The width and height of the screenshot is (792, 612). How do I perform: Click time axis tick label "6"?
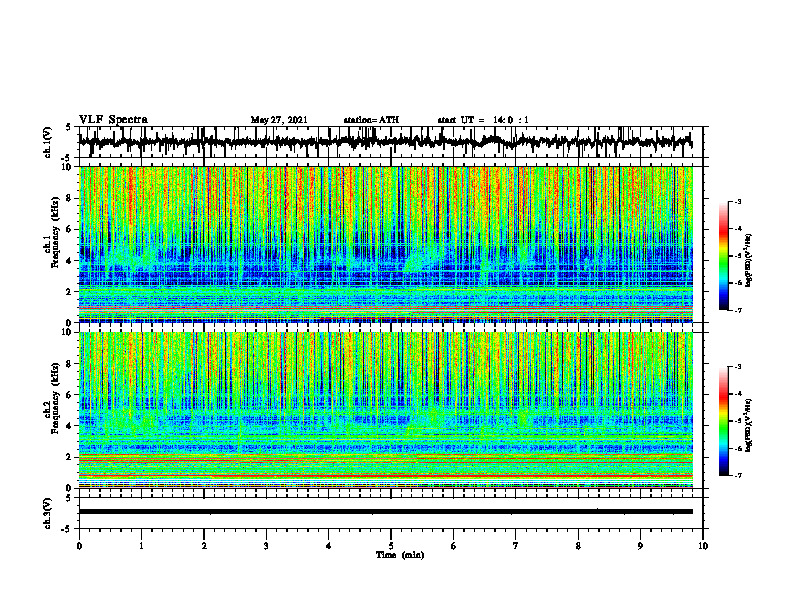pos(454,546)
